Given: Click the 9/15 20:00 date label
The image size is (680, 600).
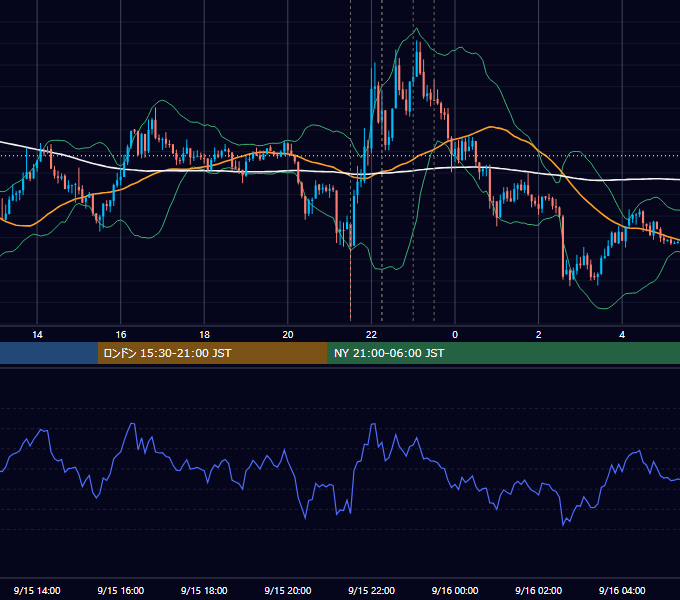Looking at the screenshot, I should pos(288,590).
